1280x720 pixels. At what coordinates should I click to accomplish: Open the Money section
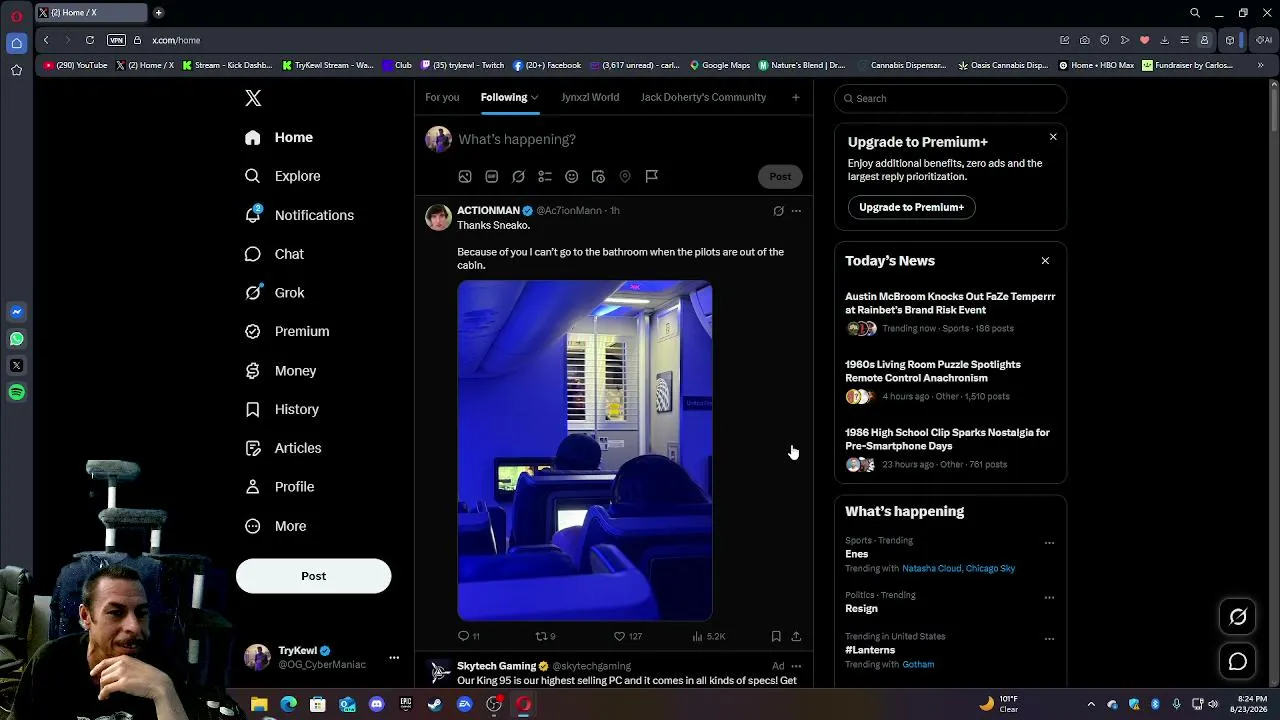[280, 370]
